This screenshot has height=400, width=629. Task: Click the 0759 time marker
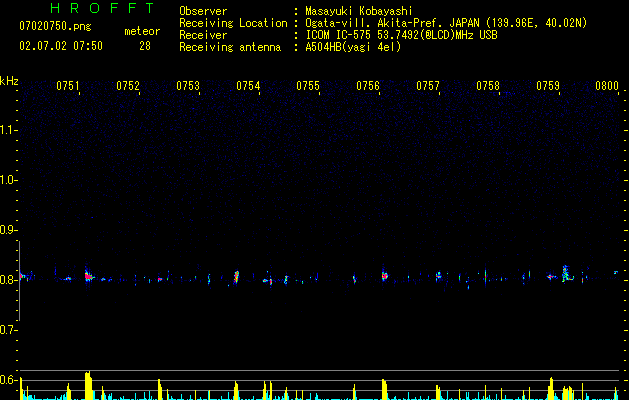[548, 86]
